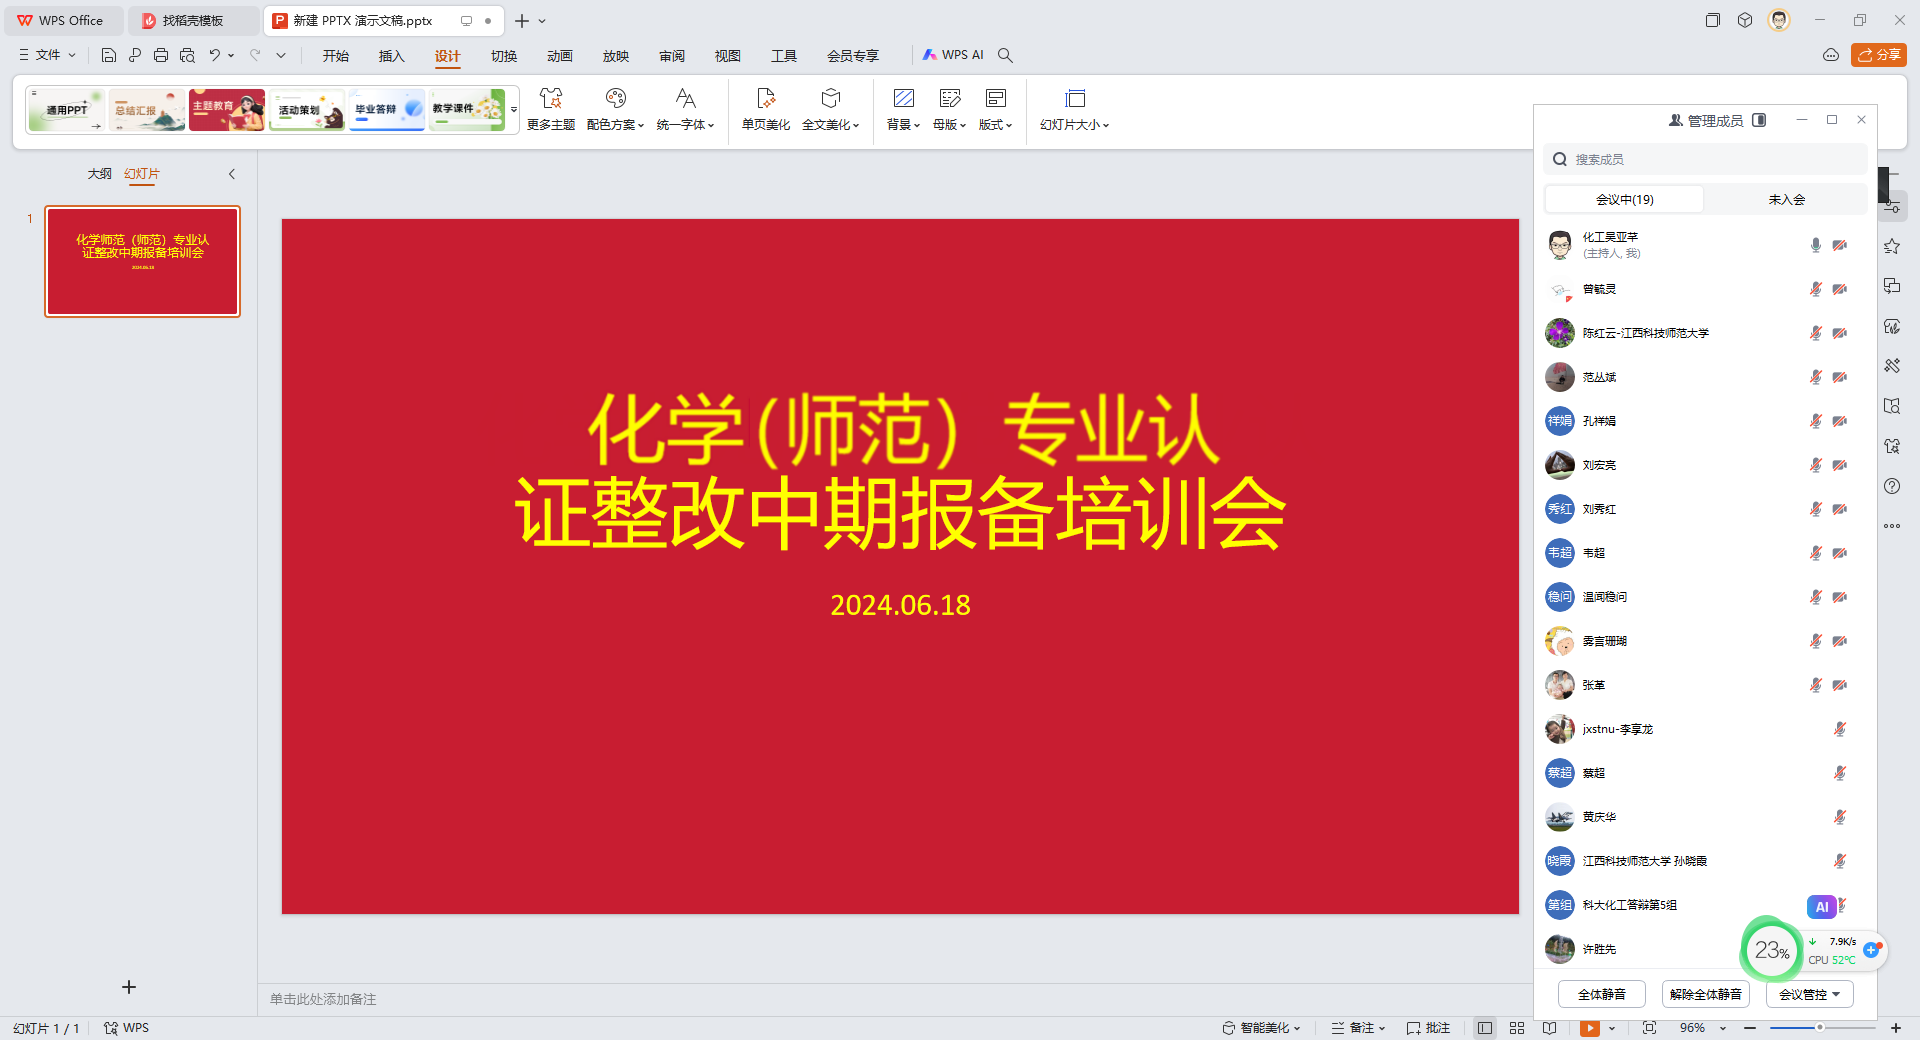Click the save icon in quick toolbar
This screenshot has width=1920, height=1040.
click(x=109, y=55)
